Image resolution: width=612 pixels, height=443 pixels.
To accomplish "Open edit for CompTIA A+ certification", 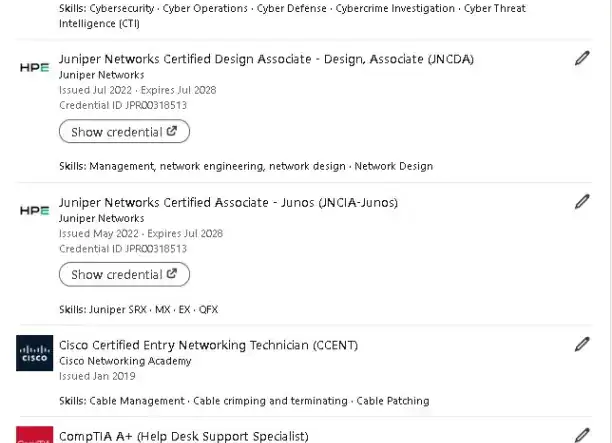I will click(x=582, y=435).
